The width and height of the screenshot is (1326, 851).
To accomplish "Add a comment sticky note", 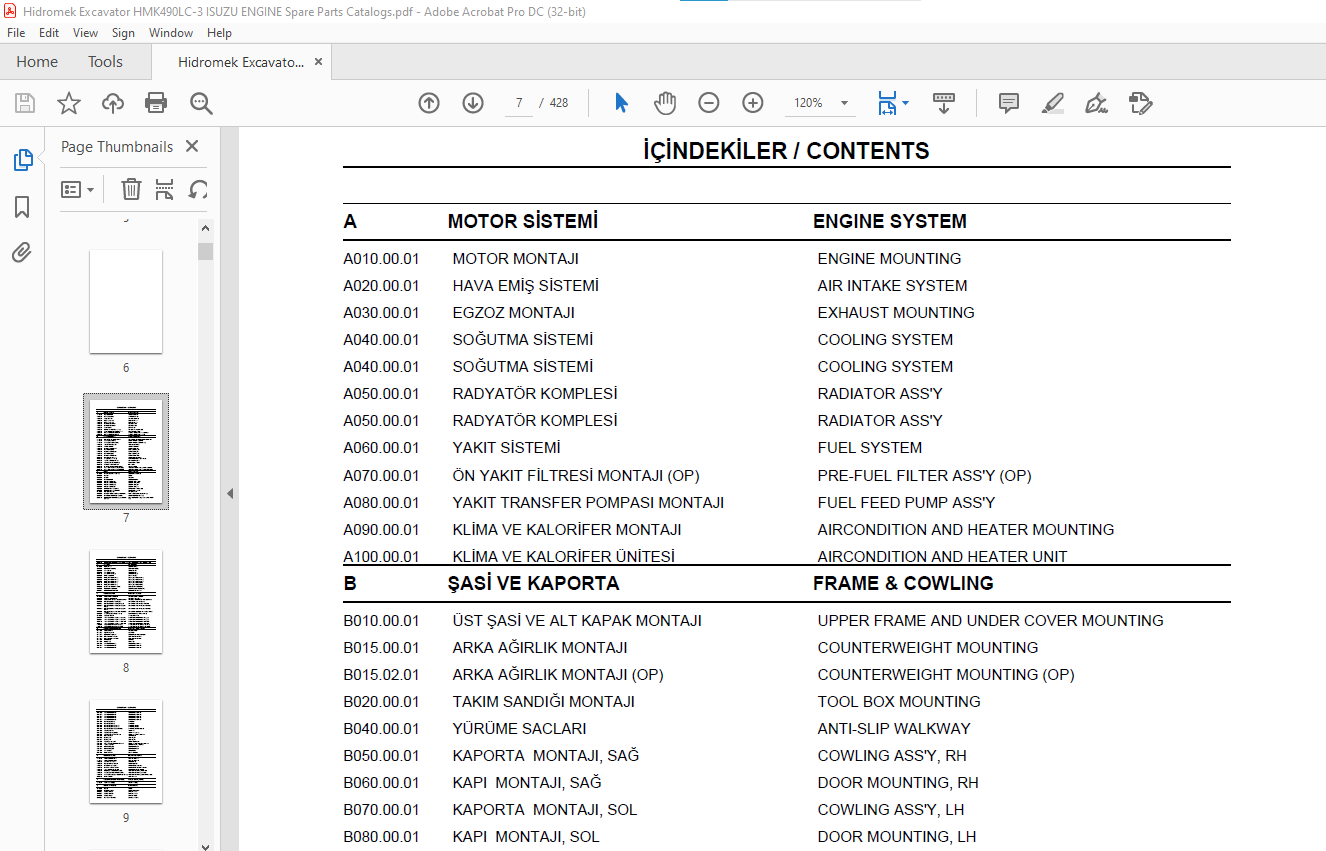I will (1009, 103).
